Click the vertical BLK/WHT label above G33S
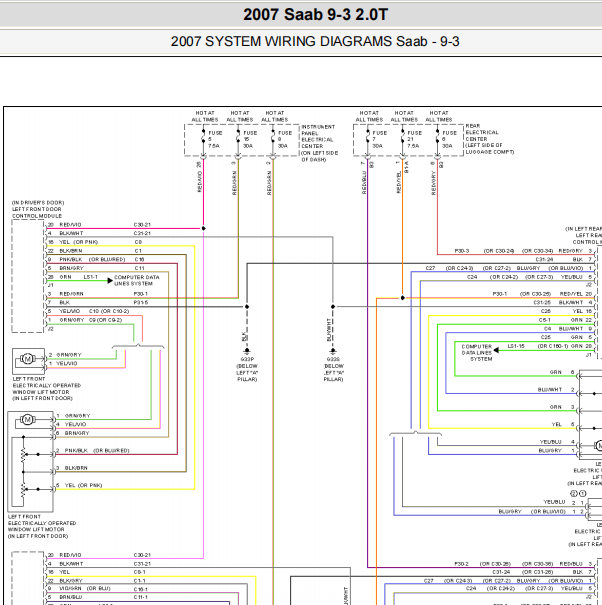Viewport: 602px width, 605px height. [329, 330]
